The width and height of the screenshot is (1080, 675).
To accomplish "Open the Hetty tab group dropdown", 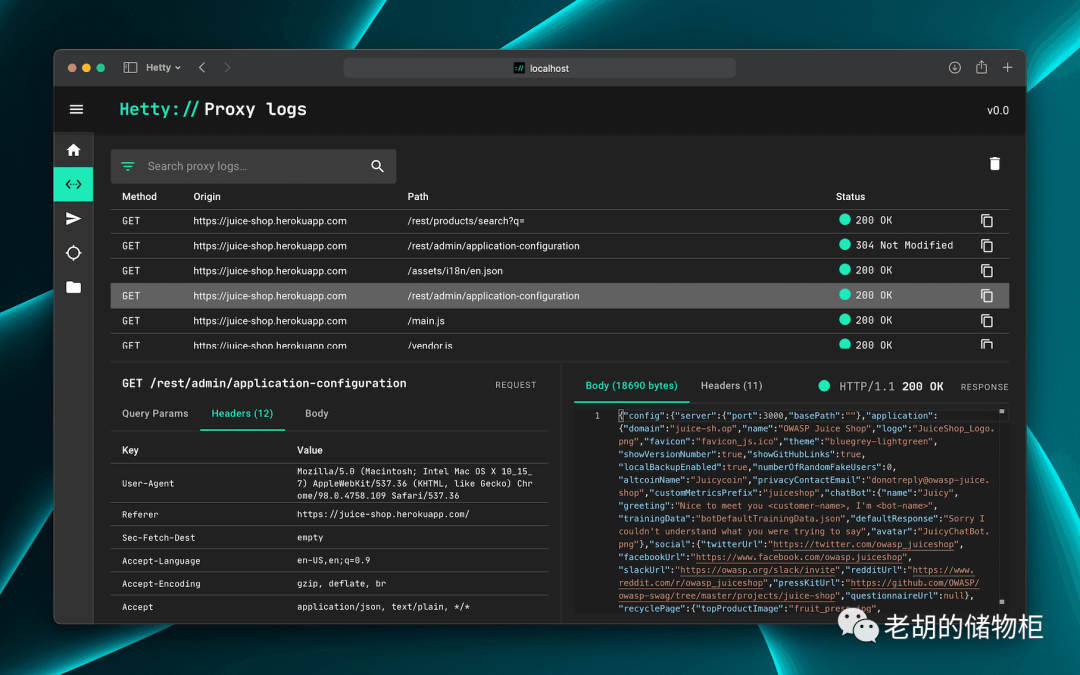I will pyautogui.click(x=163, y=68).
